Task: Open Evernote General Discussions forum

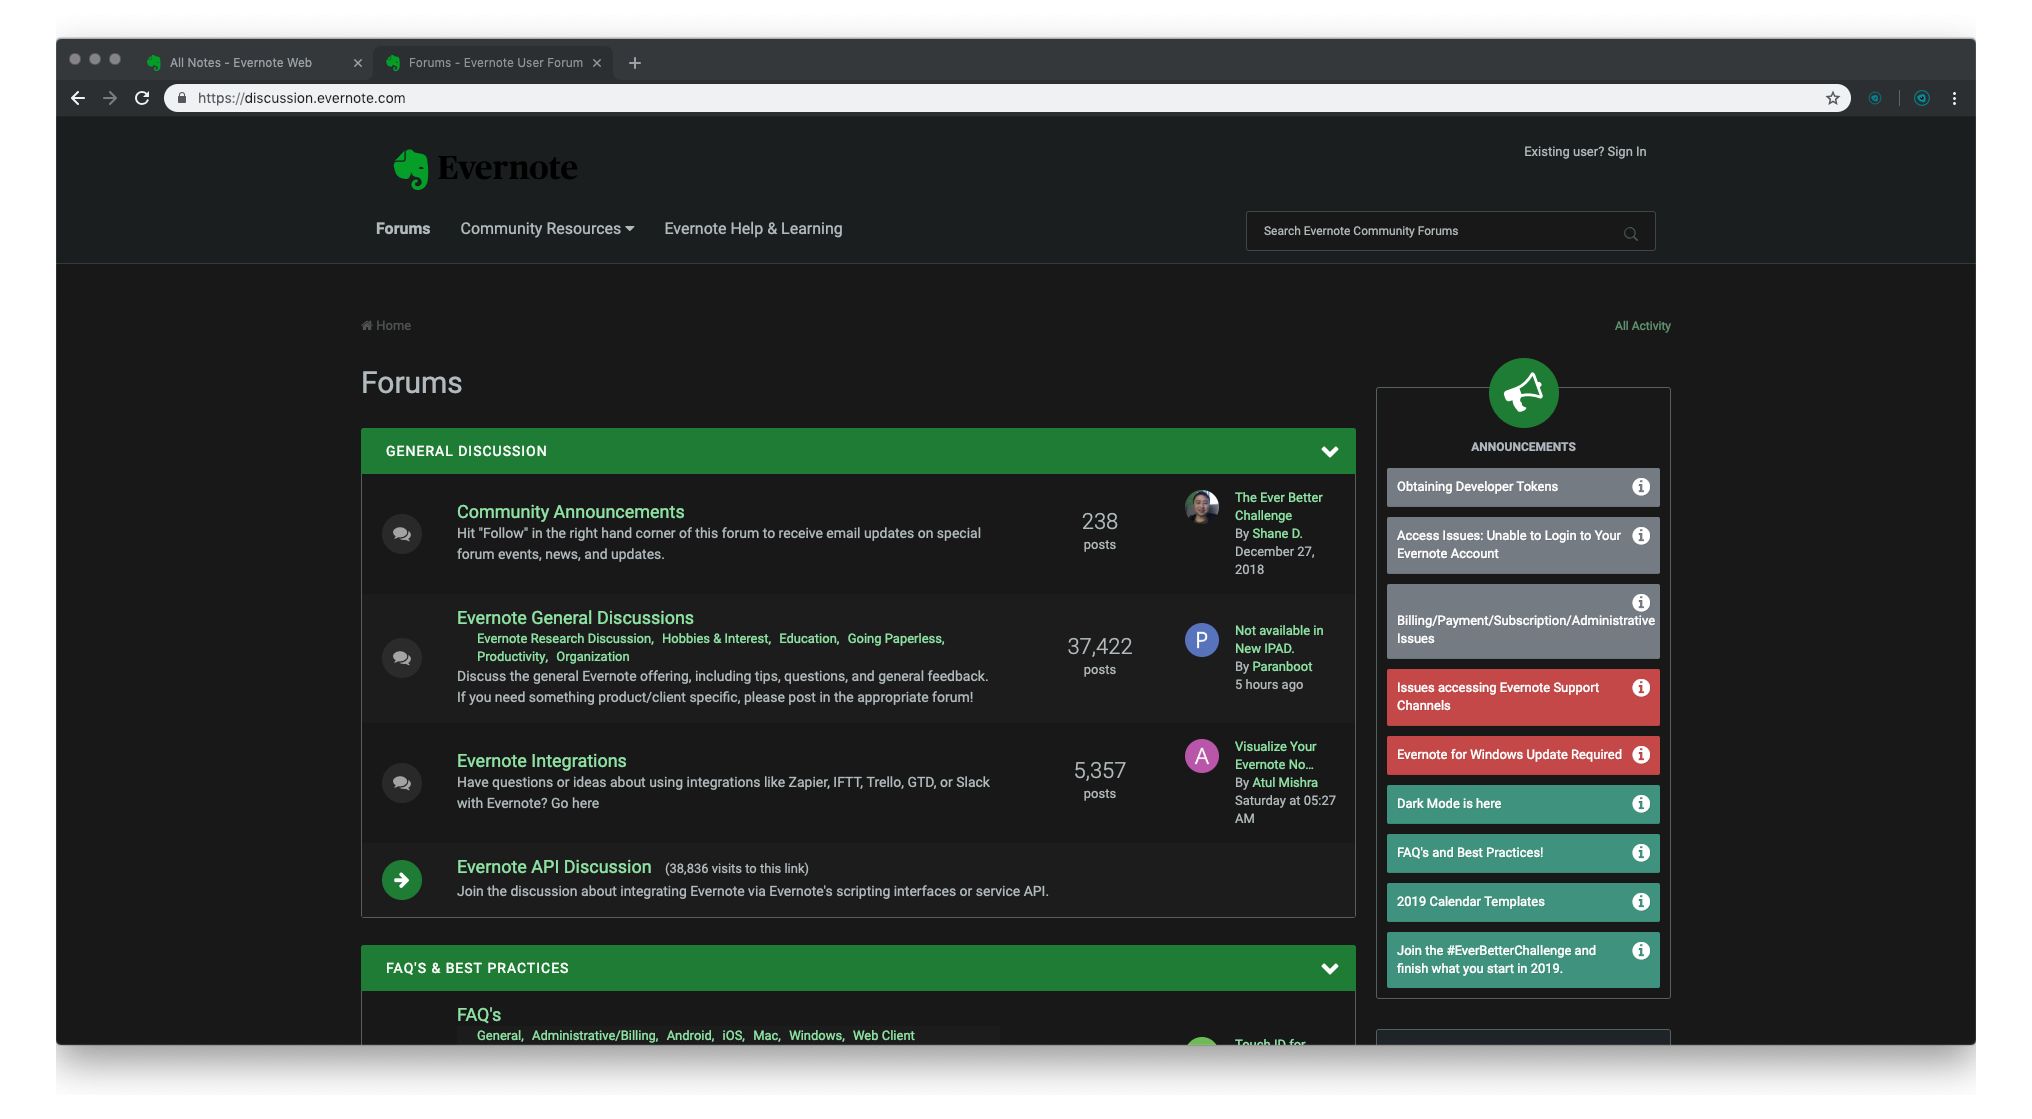Action: [x=575, y=618]
